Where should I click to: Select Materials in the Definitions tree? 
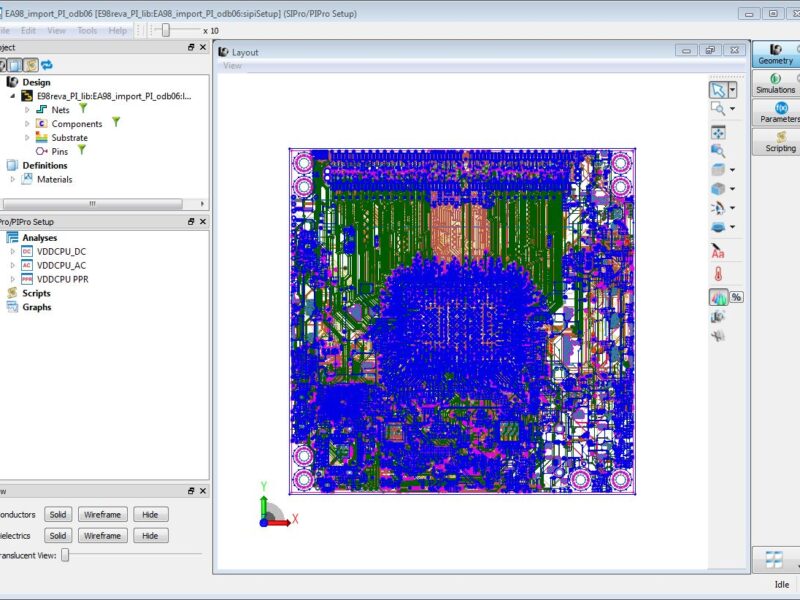[x=54, y=180]
